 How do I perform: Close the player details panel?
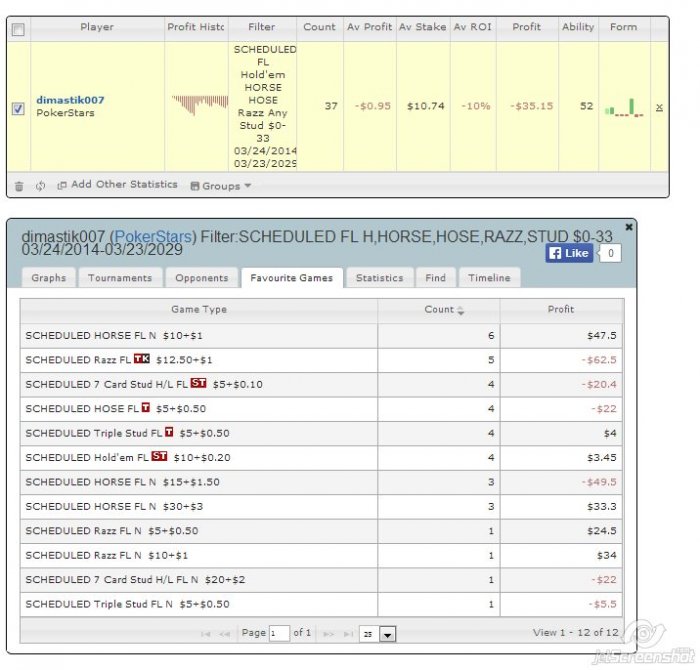[x=629, y=227]
